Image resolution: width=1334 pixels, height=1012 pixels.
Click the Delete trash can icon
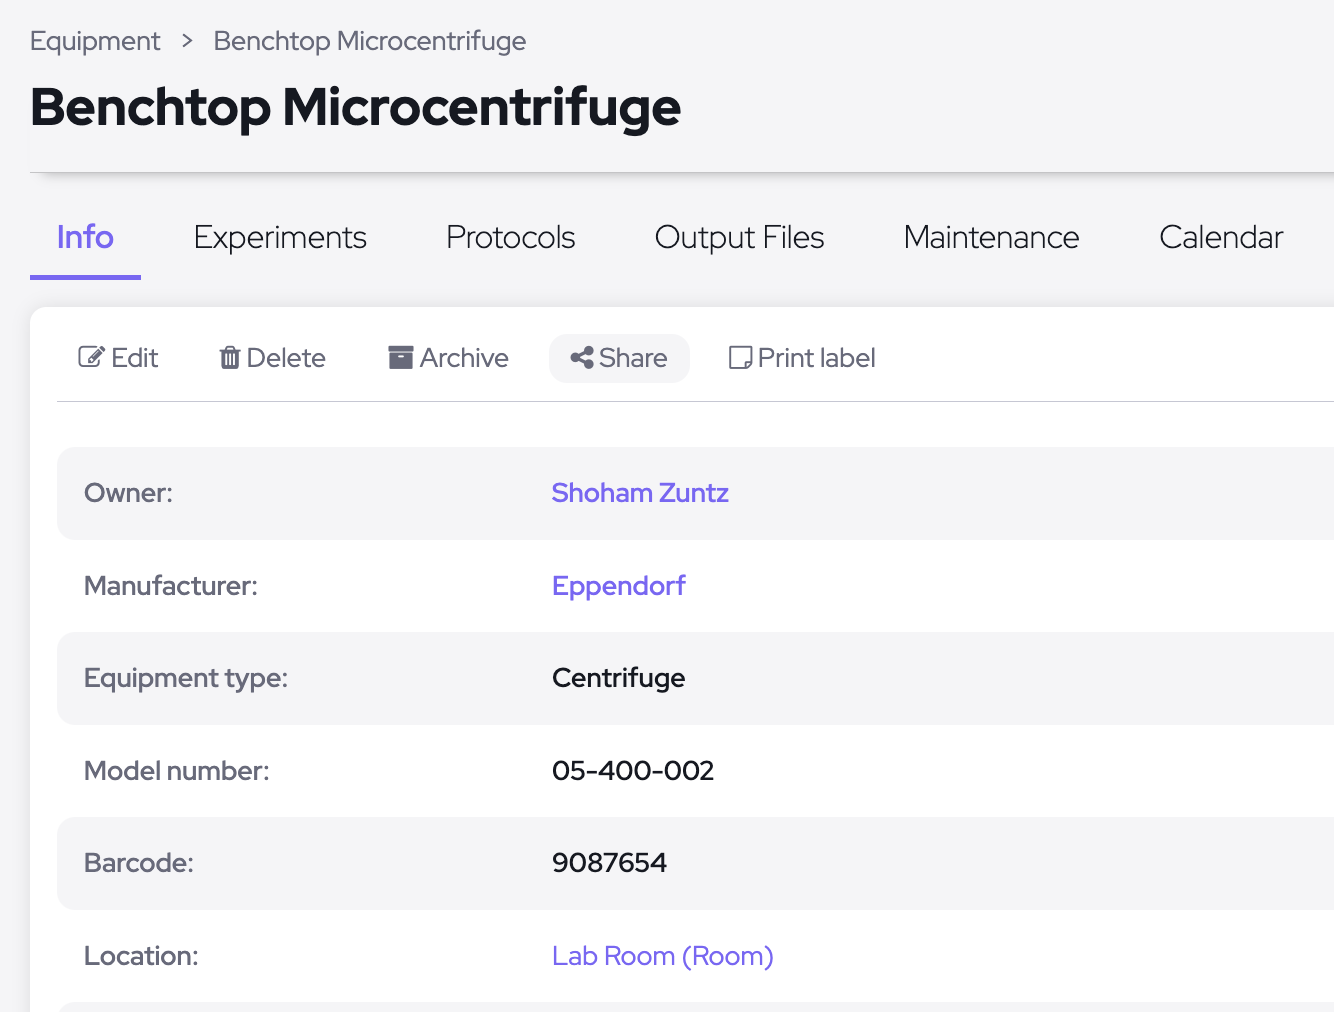pyautogui.click(x=230, y=357)
